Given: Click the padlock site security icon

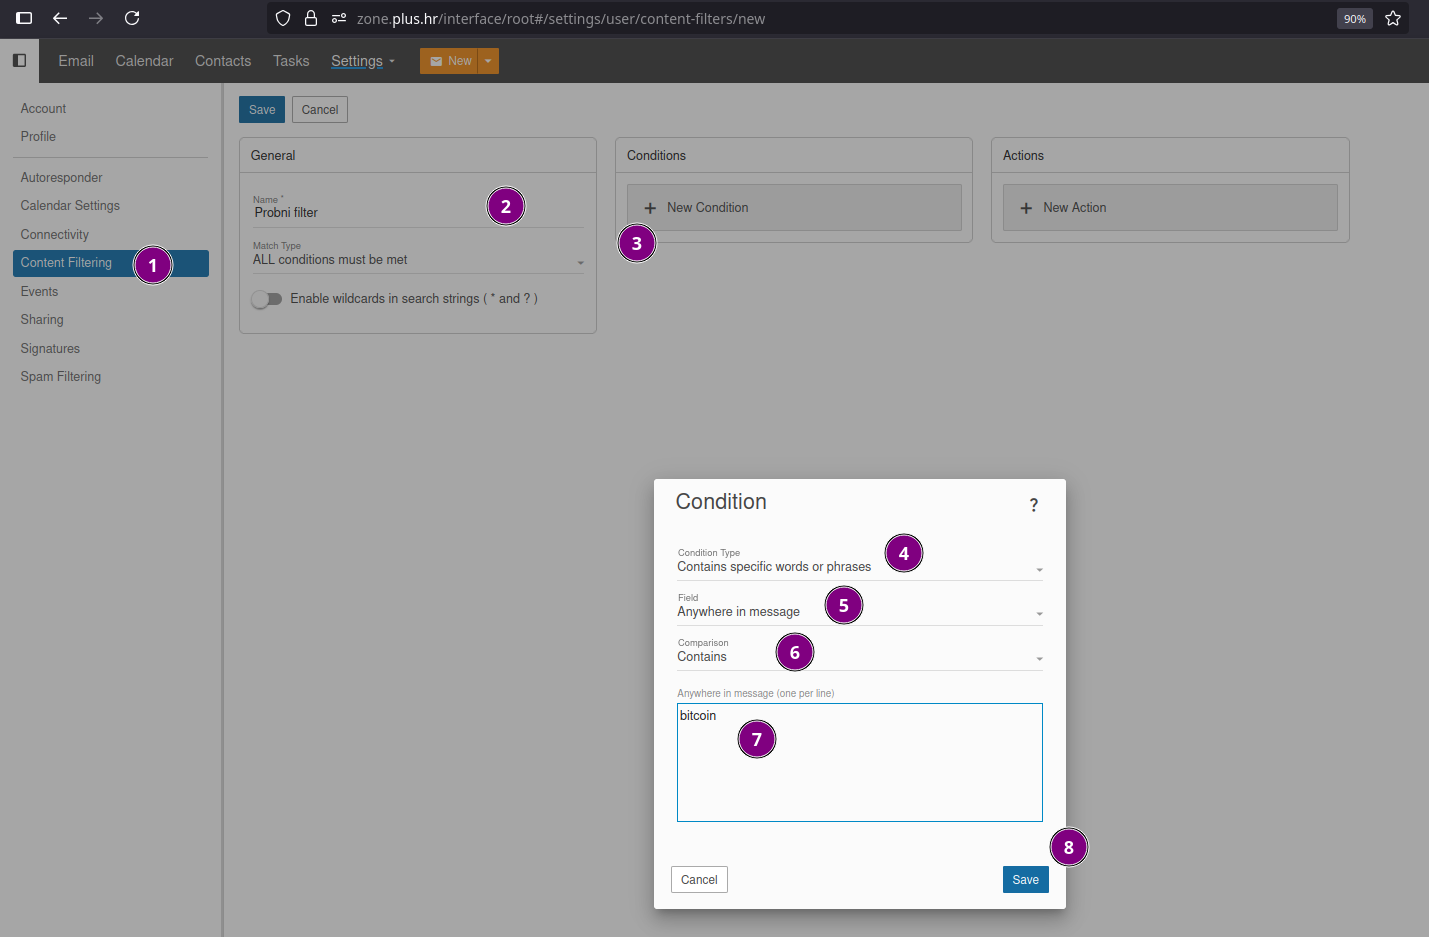Looking at the screenshot, I should (311, 18).
